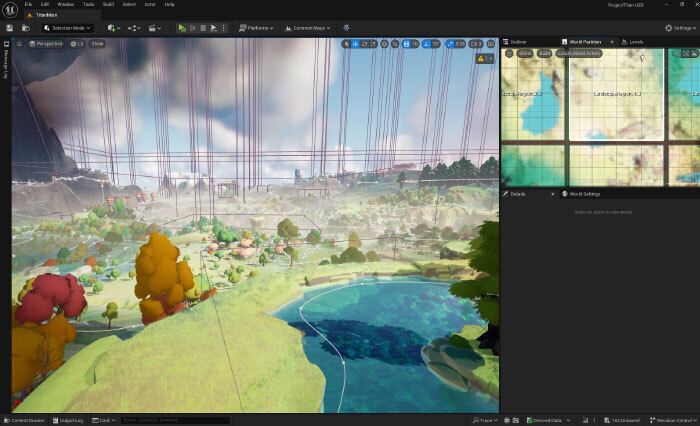This screenshot has height=426, width=700.
Task: Open the Select menu
Action: [x=129, y=4]
